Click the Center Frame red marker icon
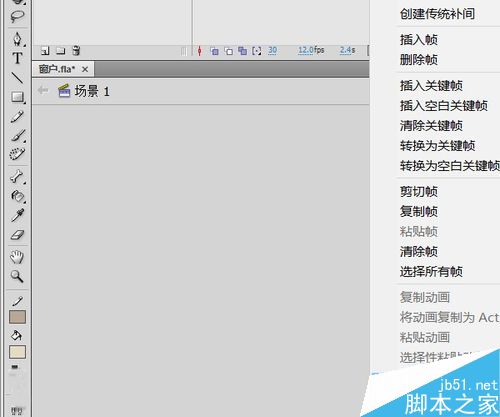This screenshot has height=417, width=500. point(199,51)
